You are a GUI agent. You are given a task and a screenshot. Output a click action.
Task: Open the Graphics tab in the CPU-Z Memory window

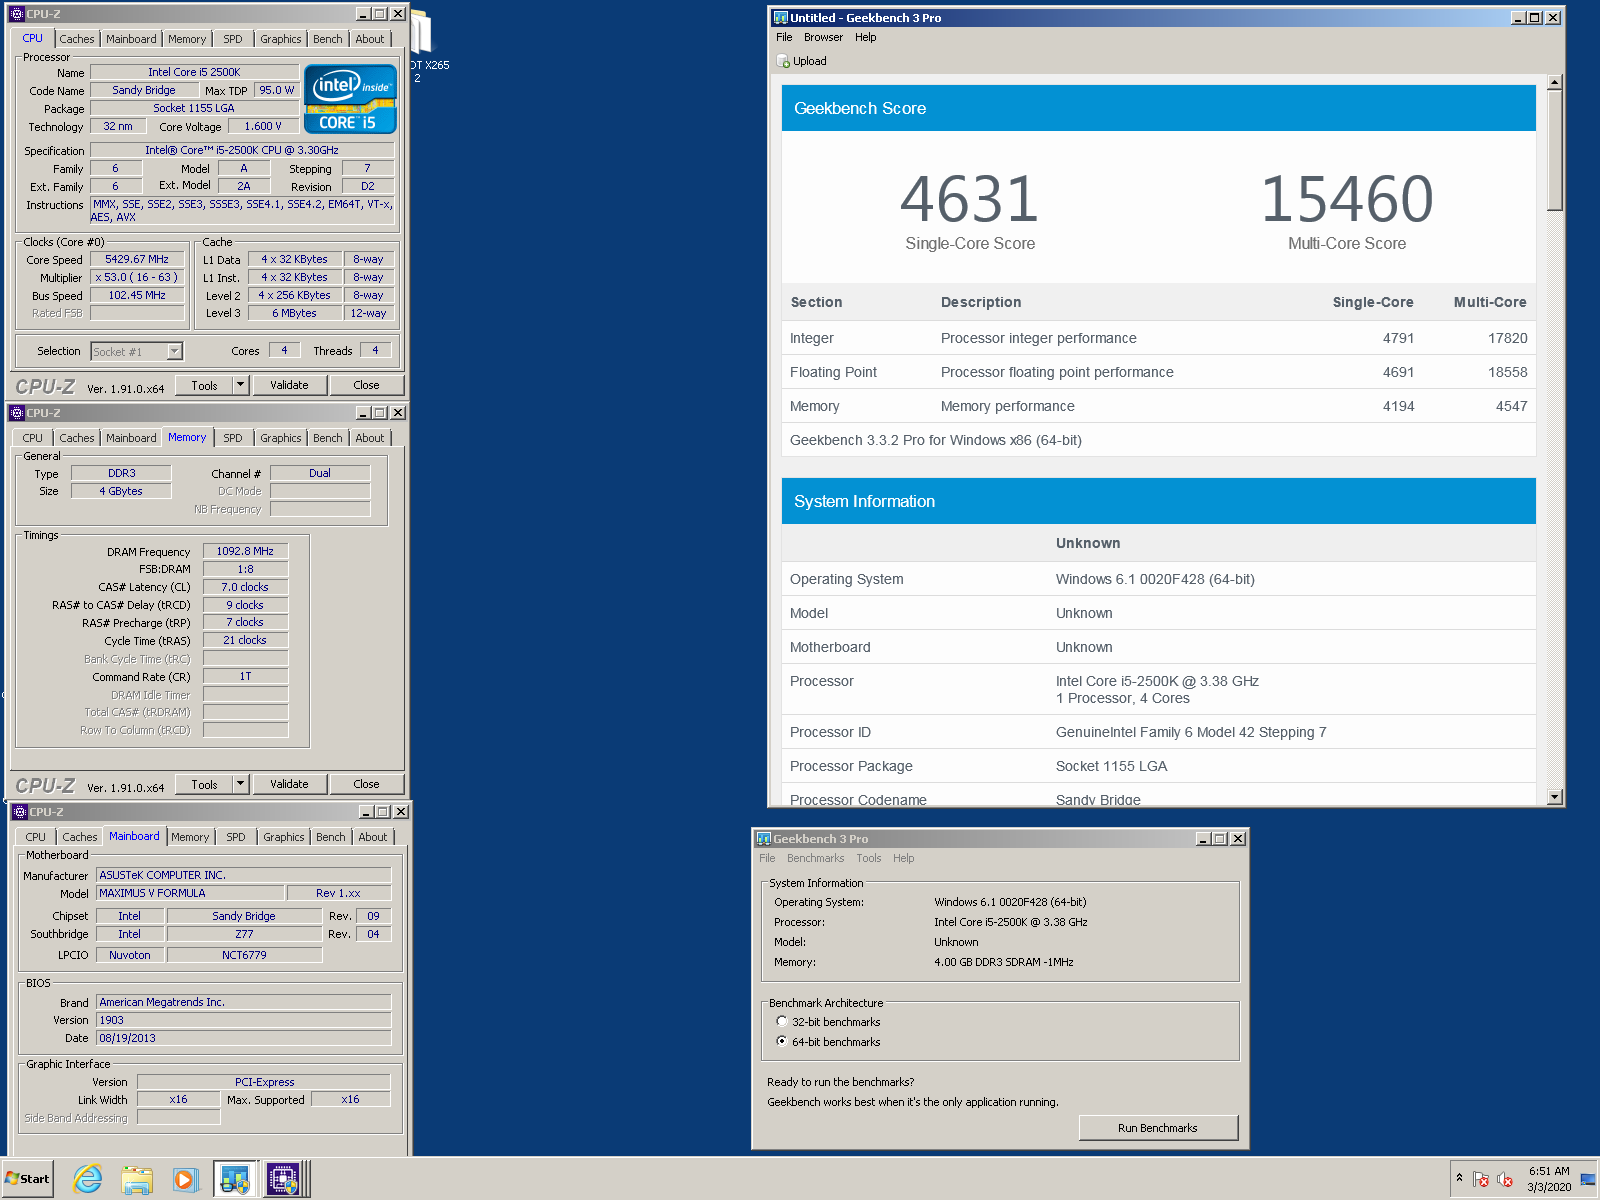281,438
